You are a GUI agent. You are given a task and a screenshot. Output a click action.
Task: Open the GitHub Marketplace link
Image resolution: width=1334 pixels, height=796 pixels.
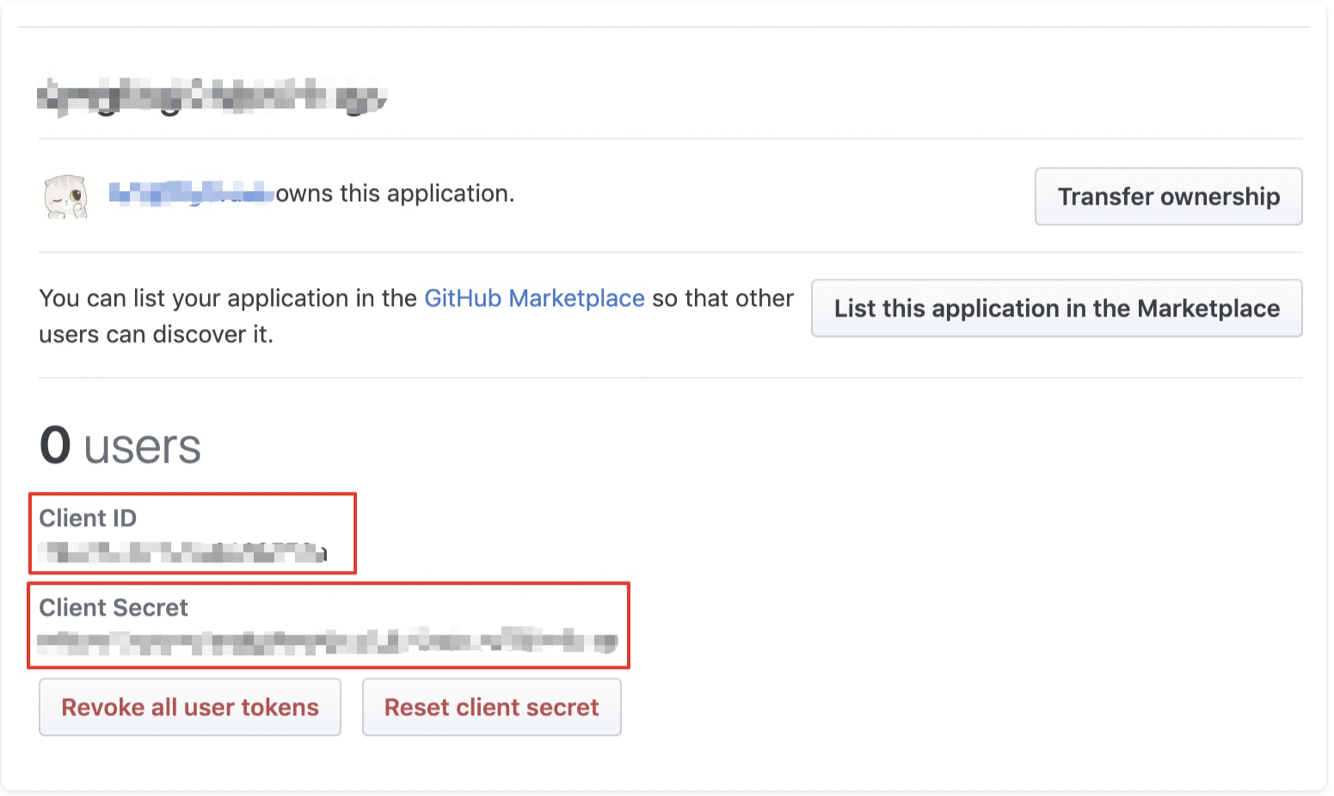point(533,298)
